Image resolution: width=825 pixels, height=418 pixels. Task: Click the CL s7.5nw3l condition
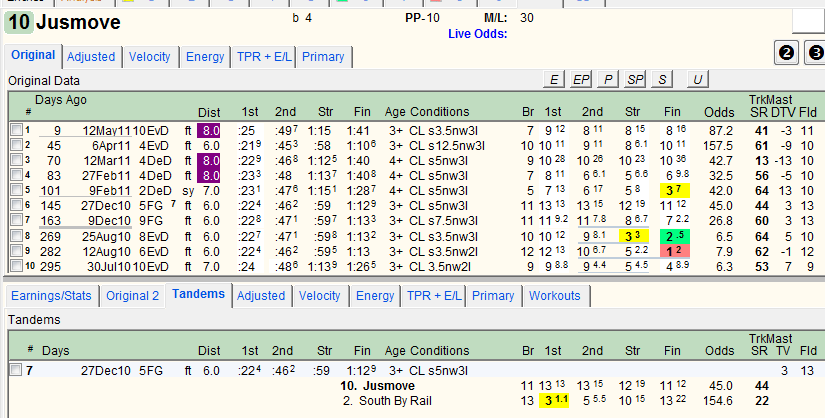point(443,221)
